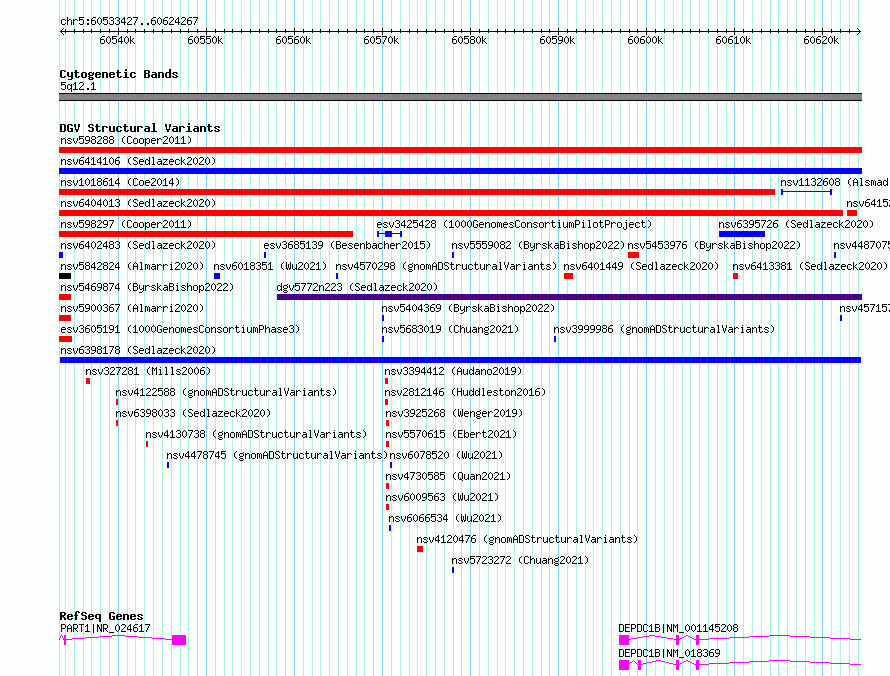Click the chr5:60533427..60624267 coordinate label
Image resolution: width=890 pixels, height=676 pixels.
[129, 21]
